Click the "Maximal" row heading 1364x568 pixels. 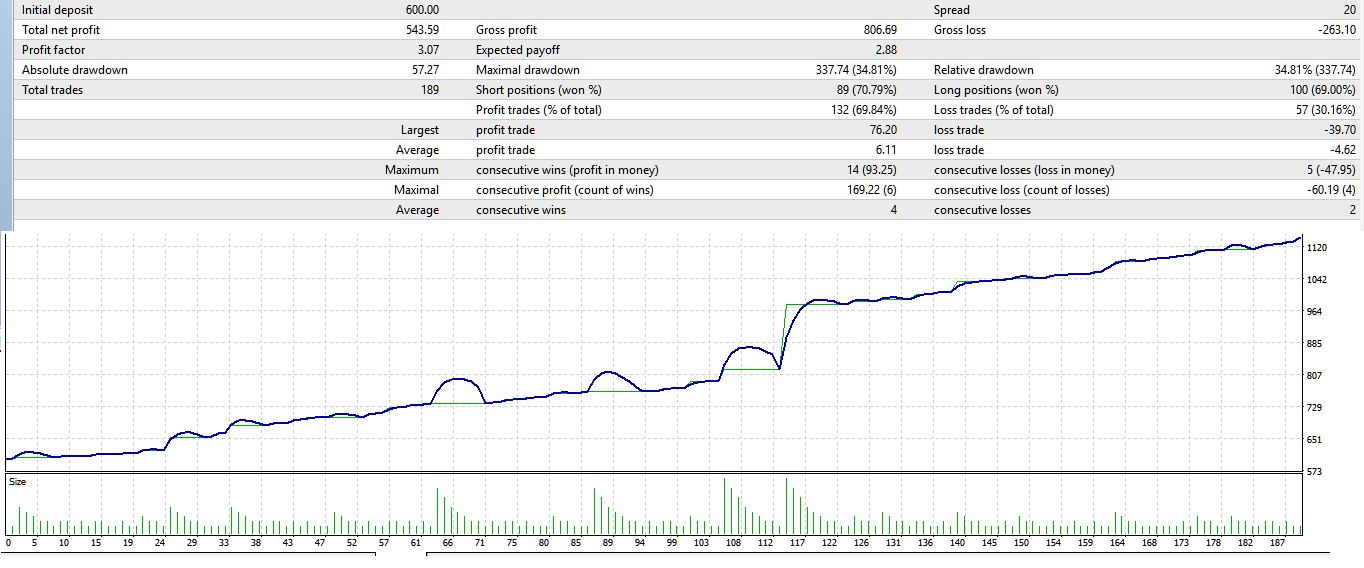[x=417, y=190]
